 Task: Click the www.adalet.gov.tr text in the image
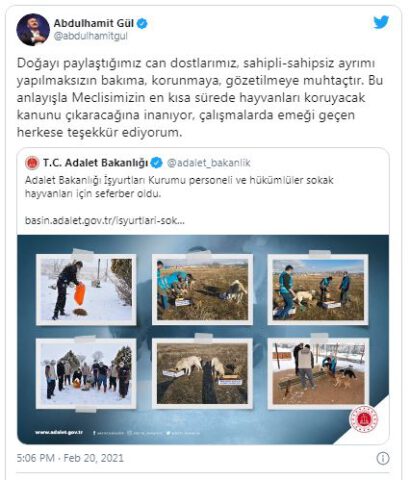(x=59, y=432)
